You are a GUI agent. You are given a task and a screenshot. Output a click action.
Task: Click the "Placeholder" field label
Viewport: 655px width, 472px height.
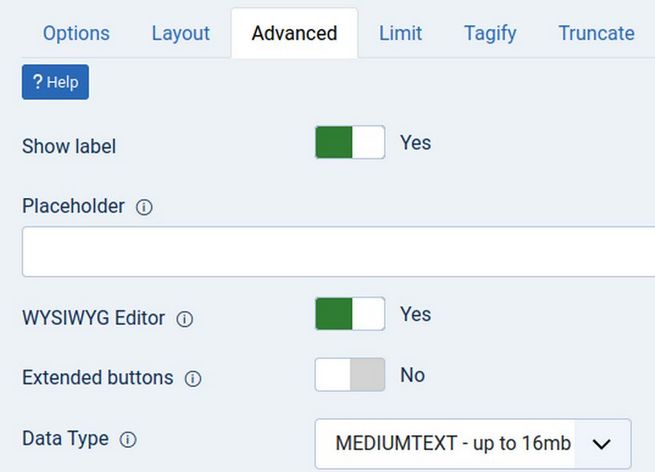(73, 206)
